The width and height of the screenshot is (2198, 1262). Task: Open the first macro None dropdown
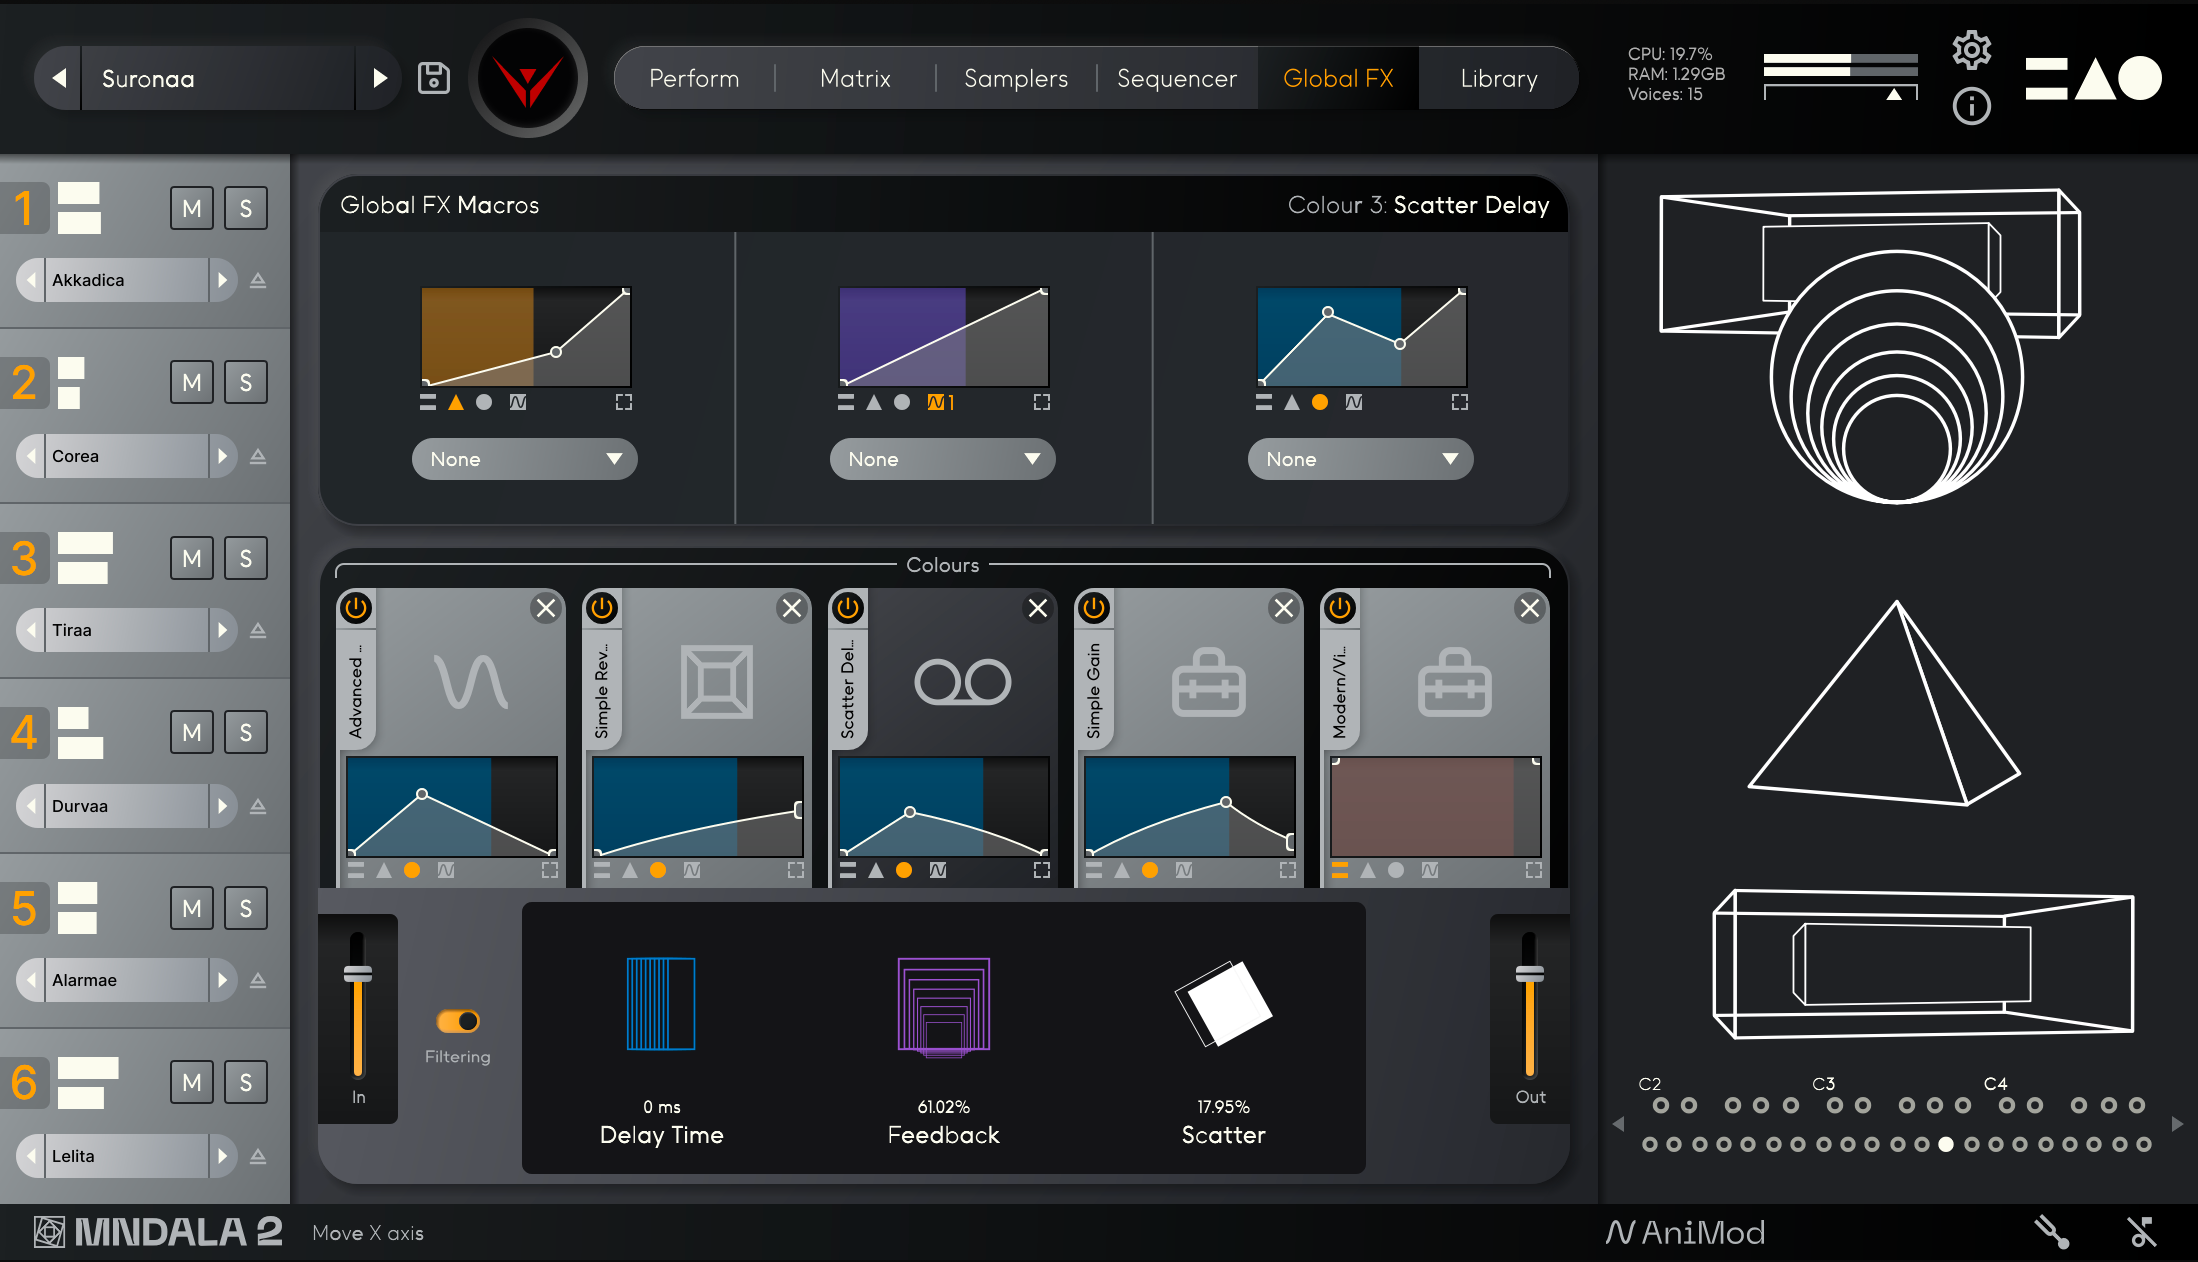pyautogui.click(x=524, y=459)
